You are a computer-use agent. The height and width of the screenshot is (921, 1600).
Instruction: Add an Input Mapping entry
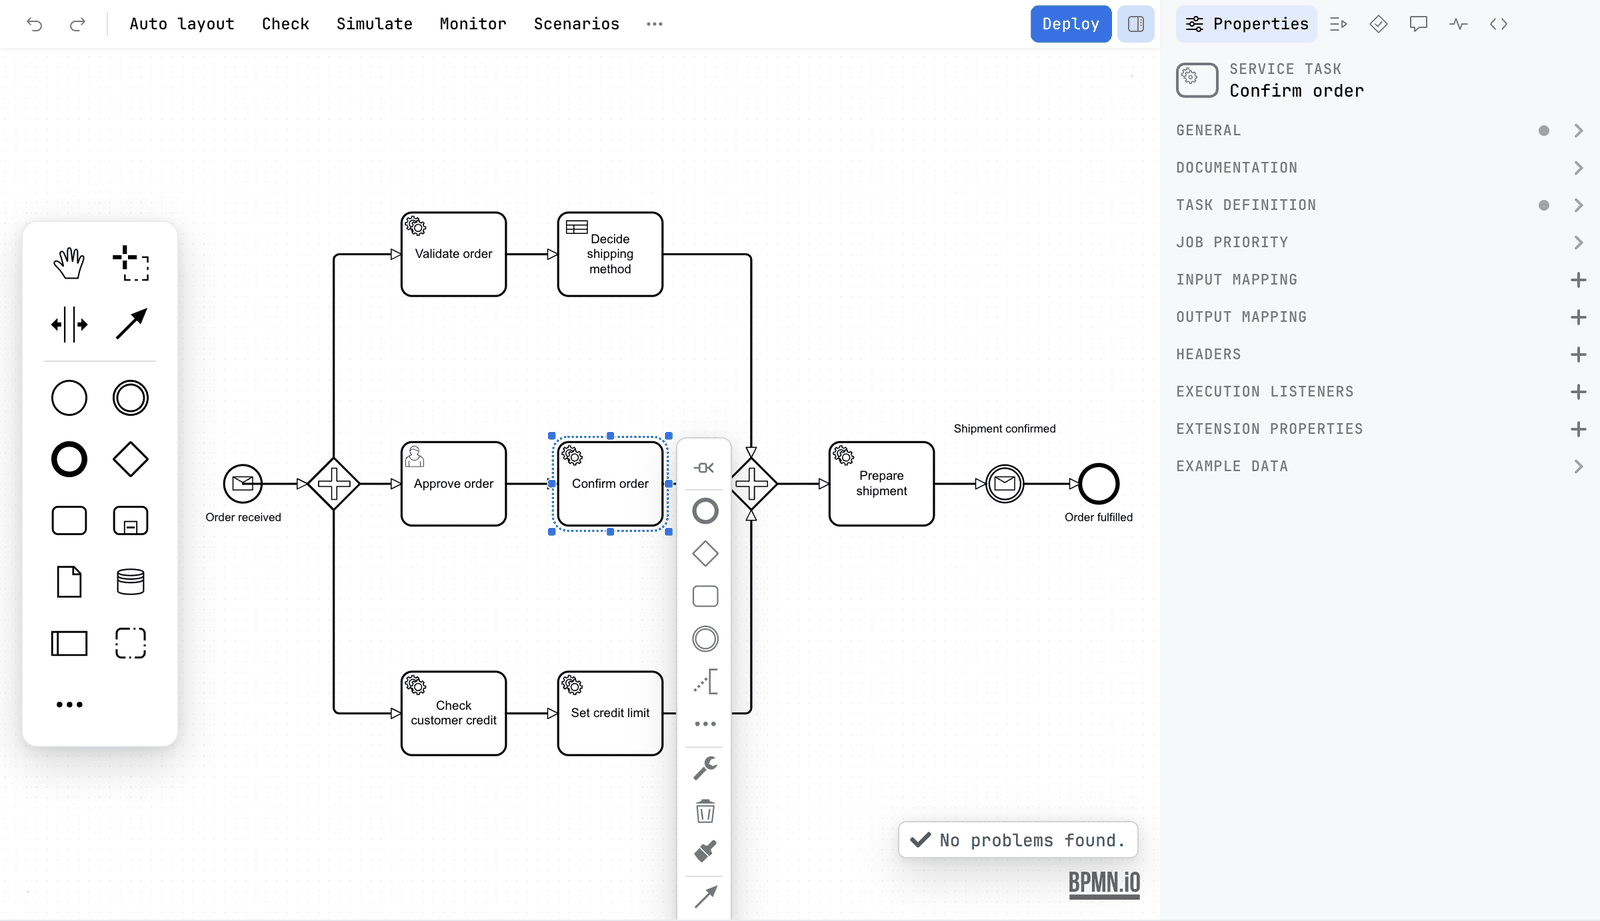1578,280
